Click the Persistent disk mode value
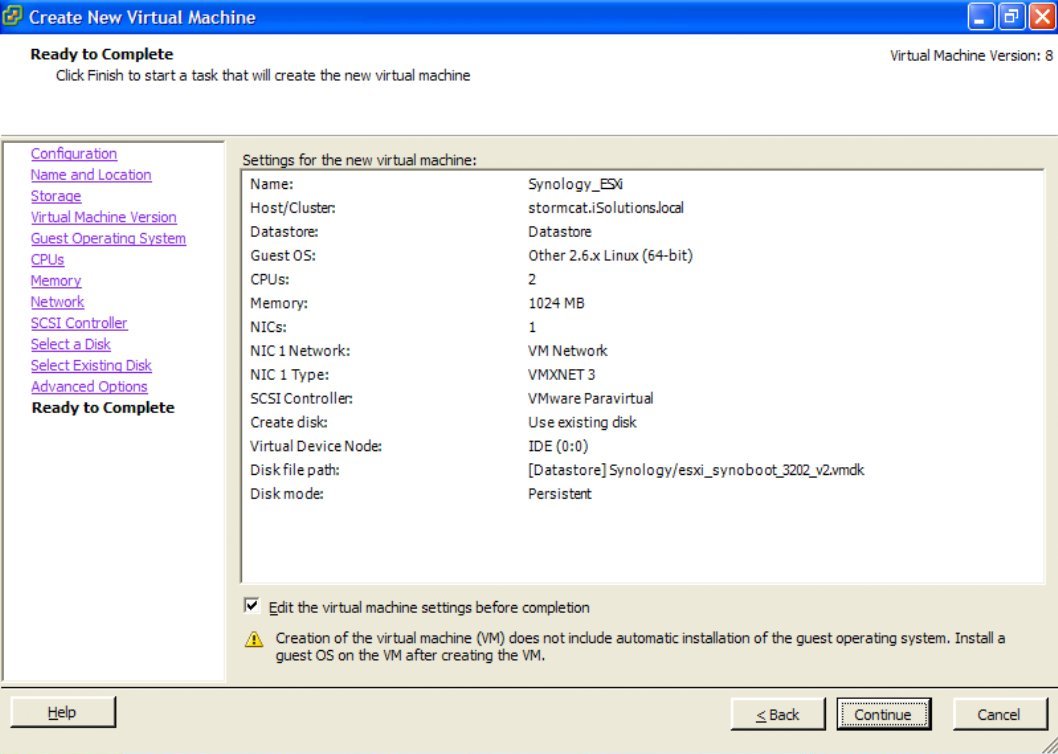 click(x=559, y=493)
